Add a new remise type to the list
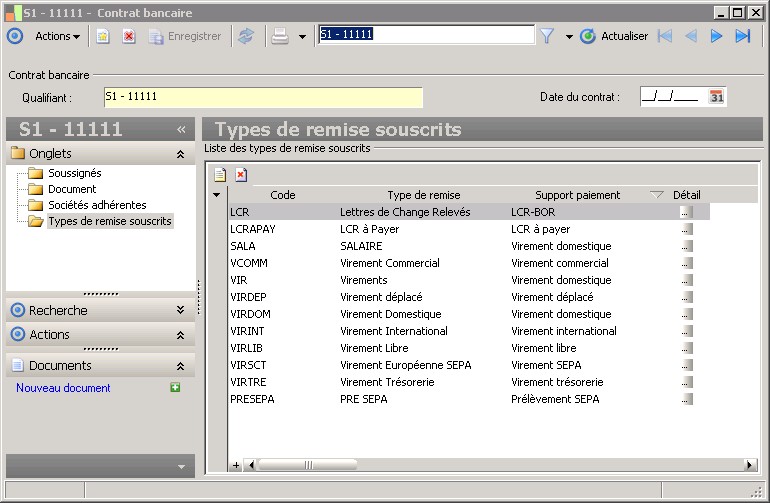This screenshot has height=503, width=770. coord(220,175)
